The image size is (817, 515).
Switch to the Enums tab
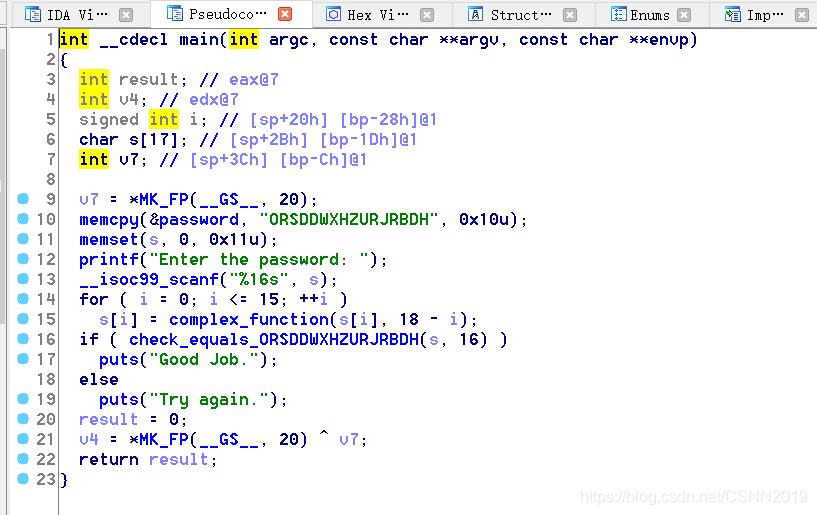tap(651, 15)
